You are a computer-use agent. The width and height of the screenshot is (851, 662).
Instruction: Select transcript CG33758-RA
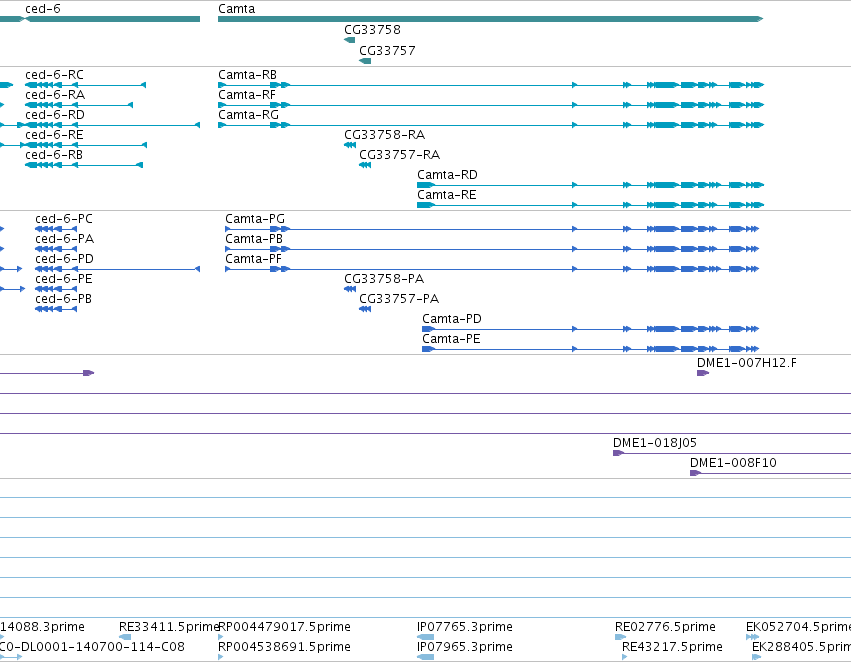pos(384,135)
